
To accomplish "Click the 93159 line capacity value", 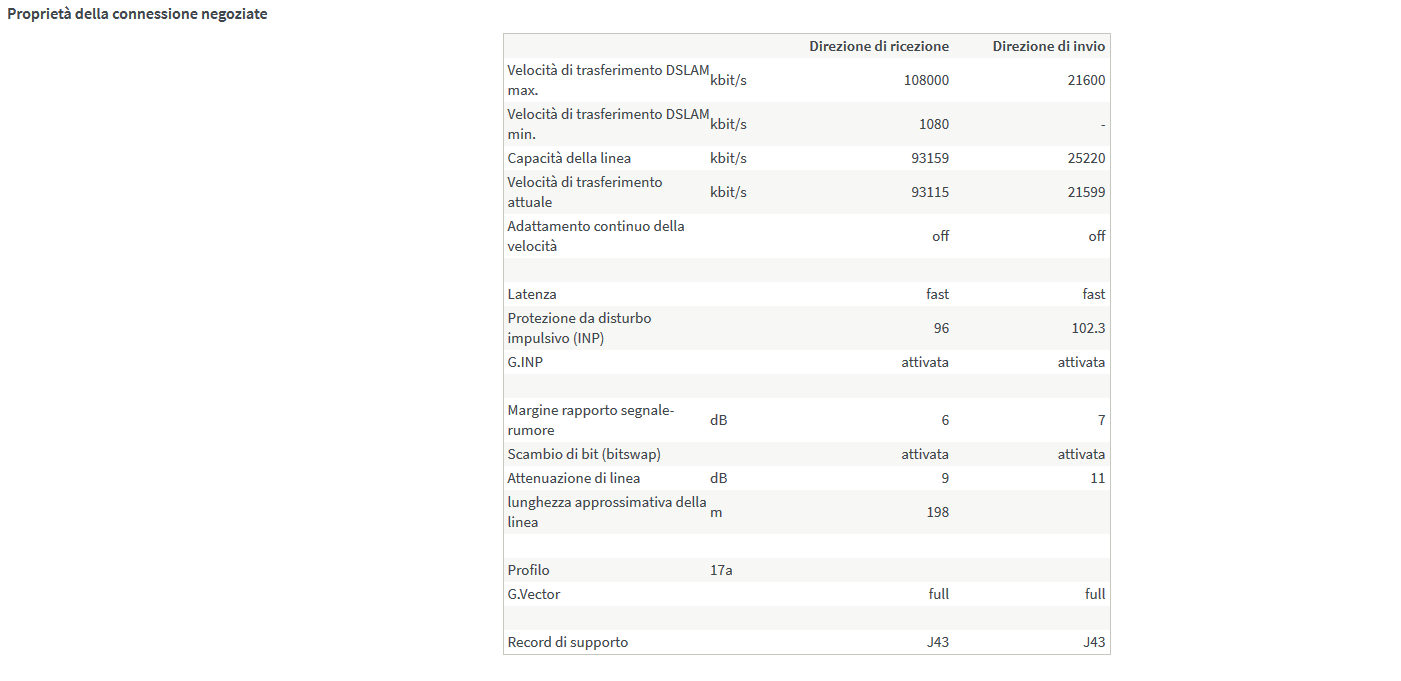I will tap(930, 158).
